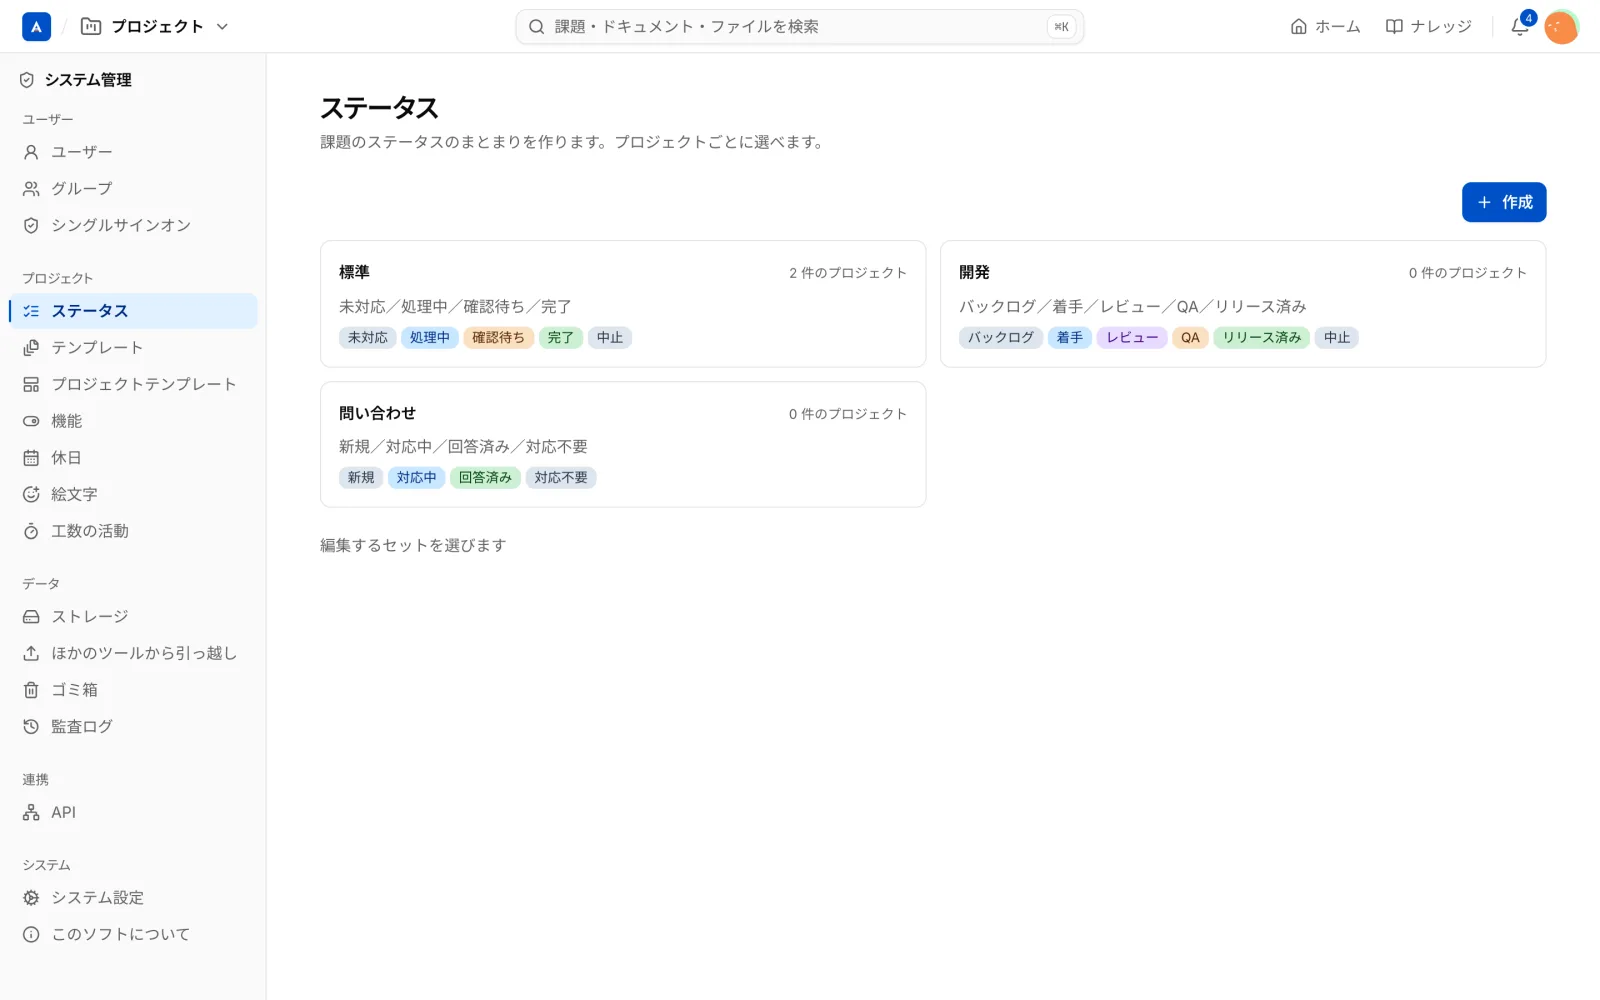Click the プロジェクトテンプレート layout icon
Viewport: 1600px width, 1000px height.
31,385
